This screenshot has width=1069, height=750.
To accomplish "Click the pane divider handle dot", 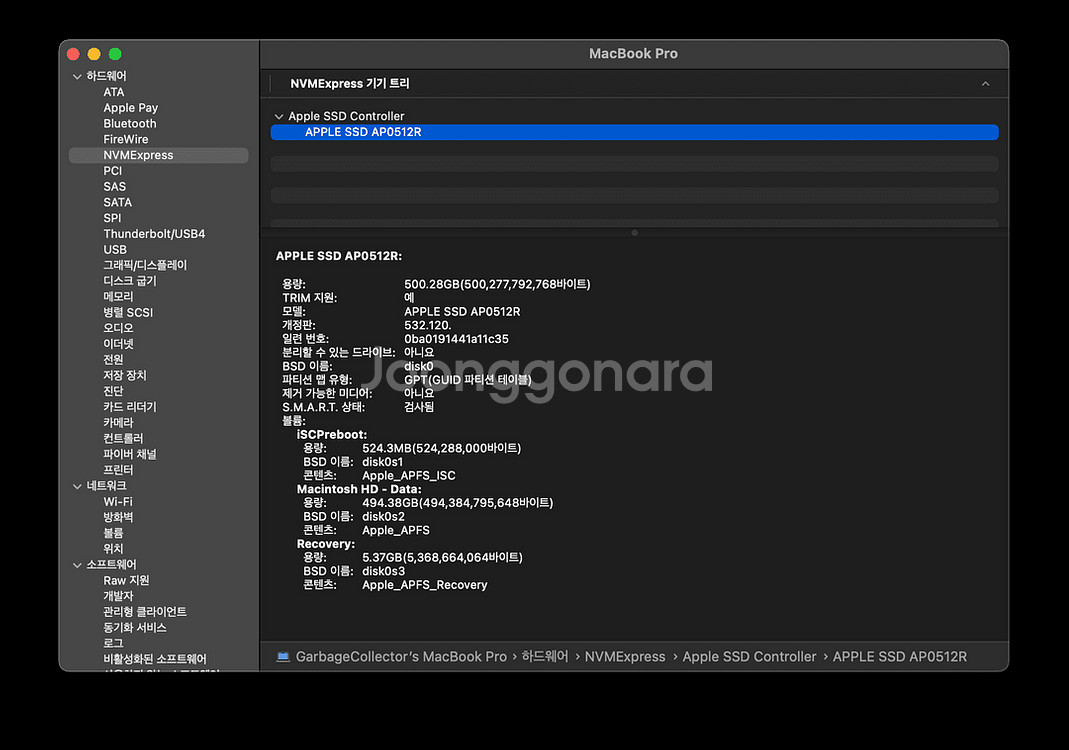I will point(634,232).
